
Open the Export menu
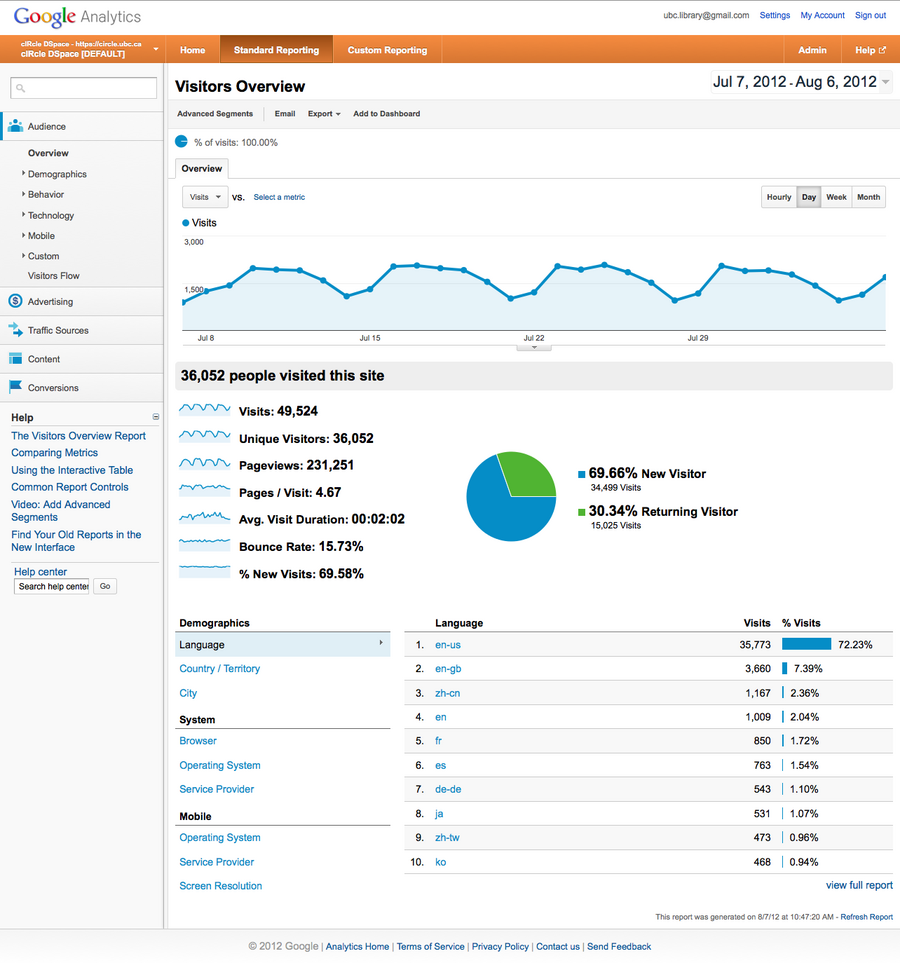[x=324, y=114]
